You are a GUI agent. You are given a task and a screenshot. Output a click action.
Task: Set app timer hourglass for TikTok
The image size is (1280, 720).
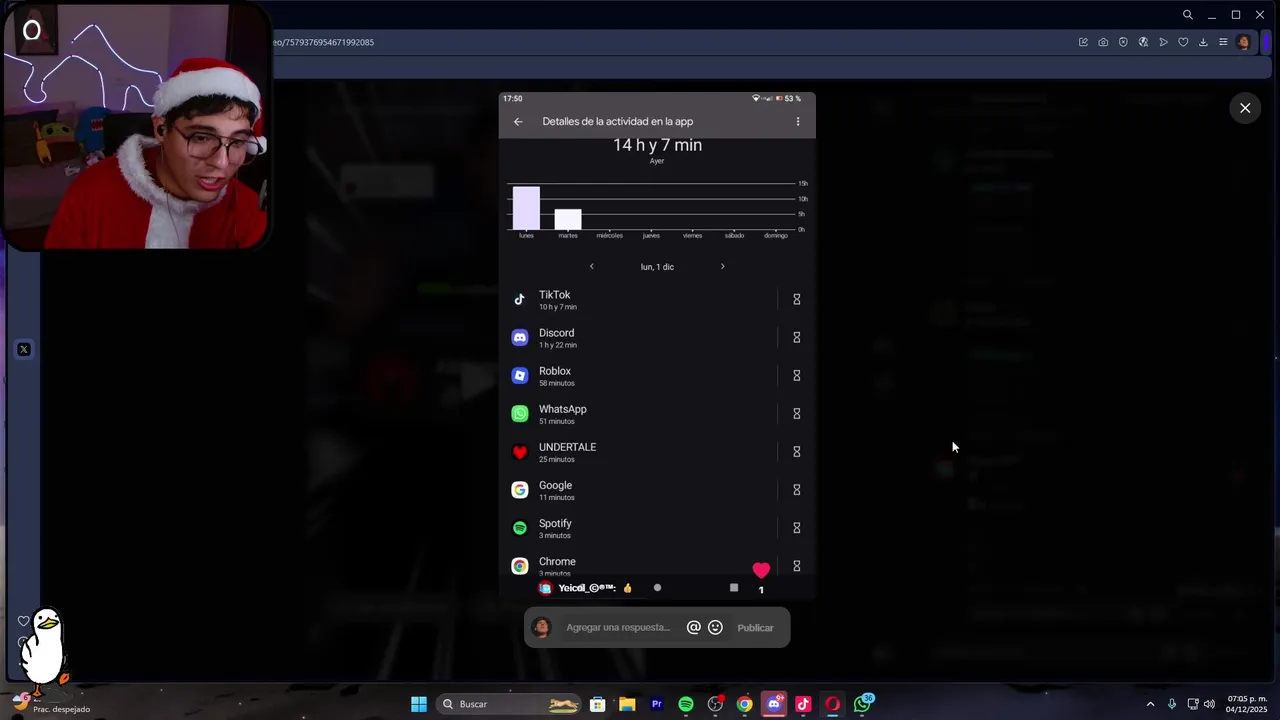click(x=797, y=299)
